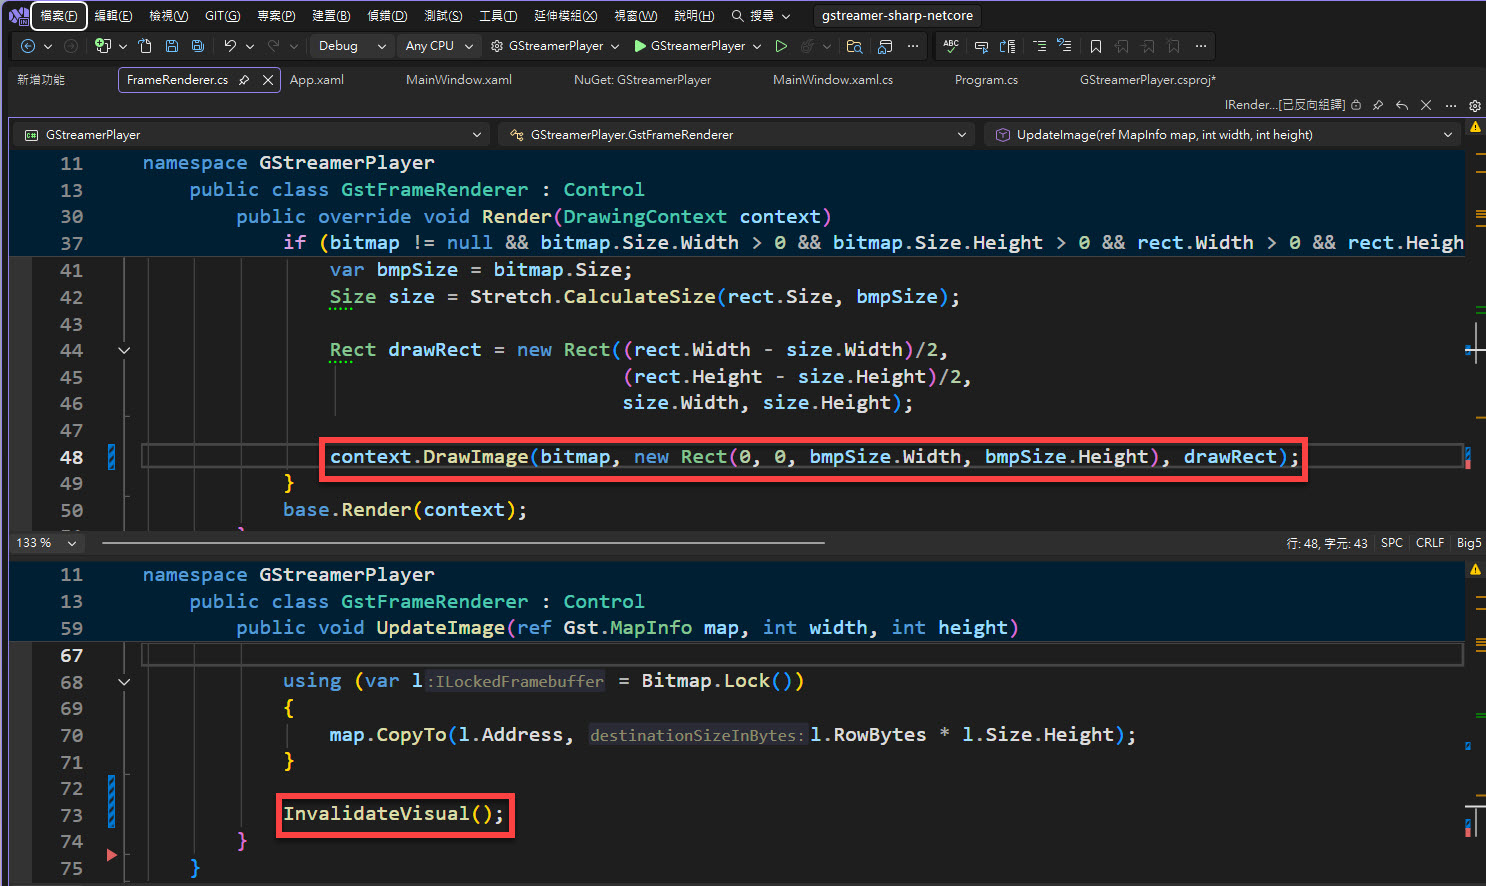Click the spell checker ABC icon
Viewport: 1486px width, 886px height.
(951, 46)
